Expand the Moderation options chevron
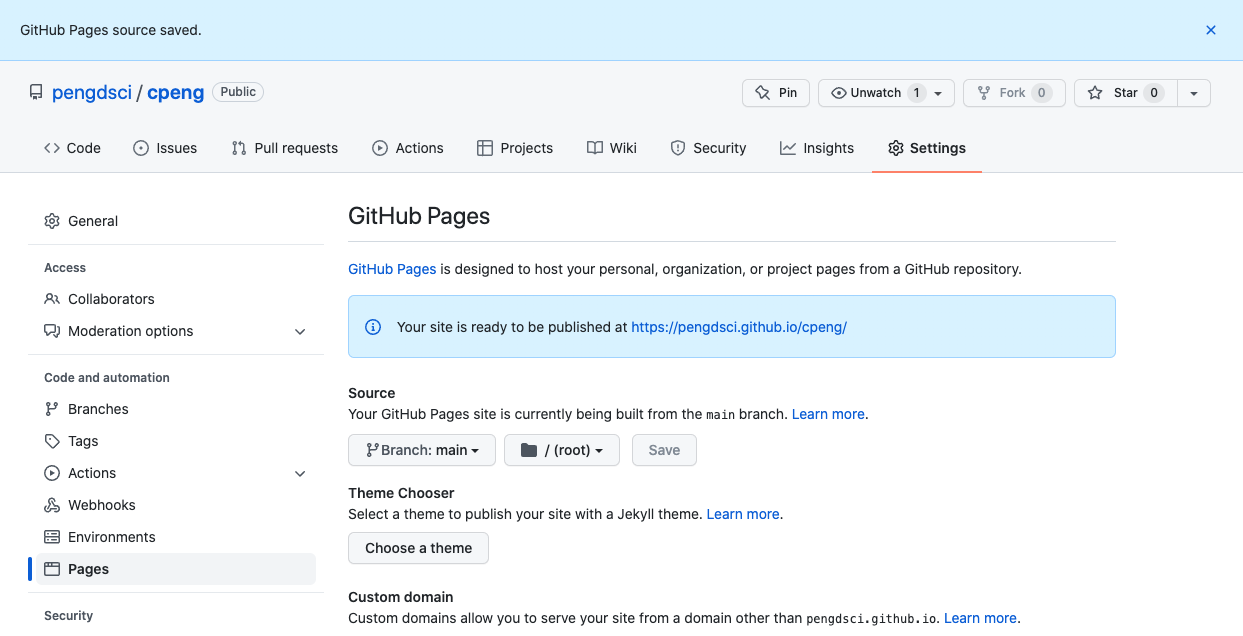This screenshot has width=1243, height=636. point(300,331)
